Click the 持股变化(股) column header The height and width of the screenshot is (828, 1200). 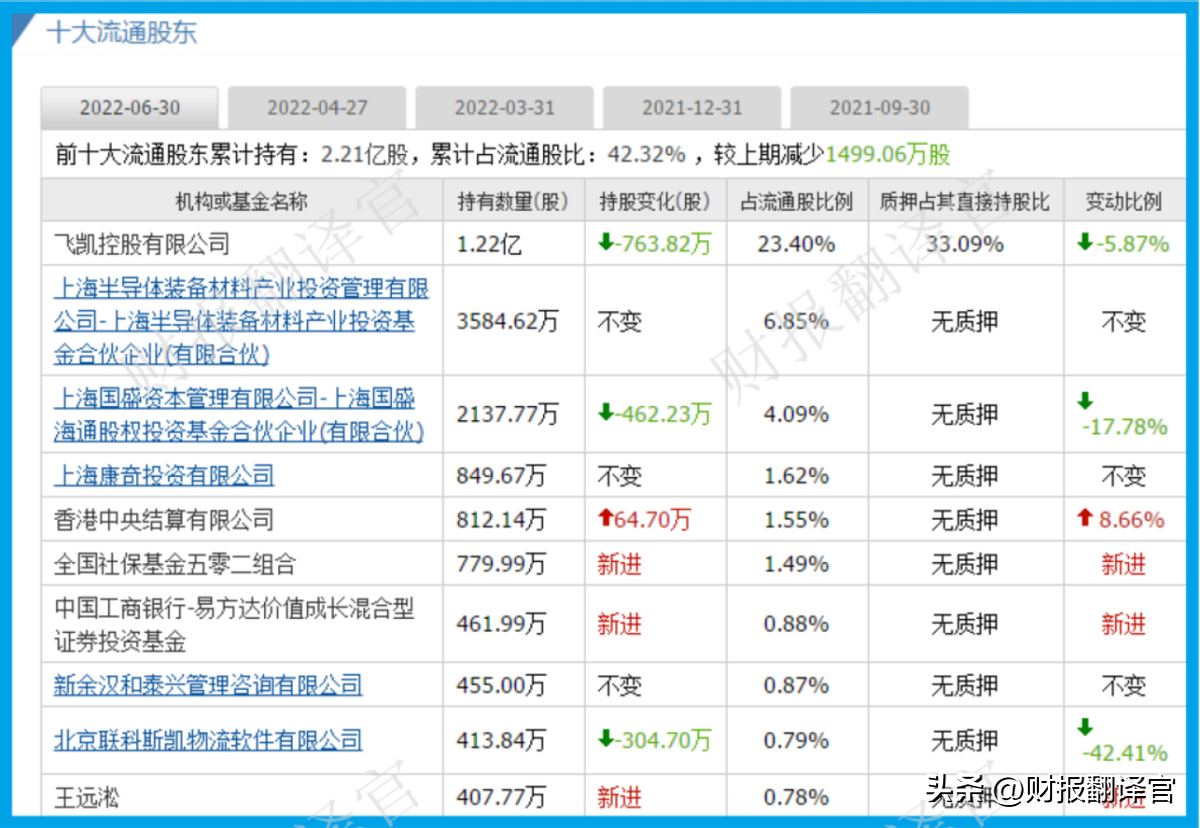[x=655, y=201]
